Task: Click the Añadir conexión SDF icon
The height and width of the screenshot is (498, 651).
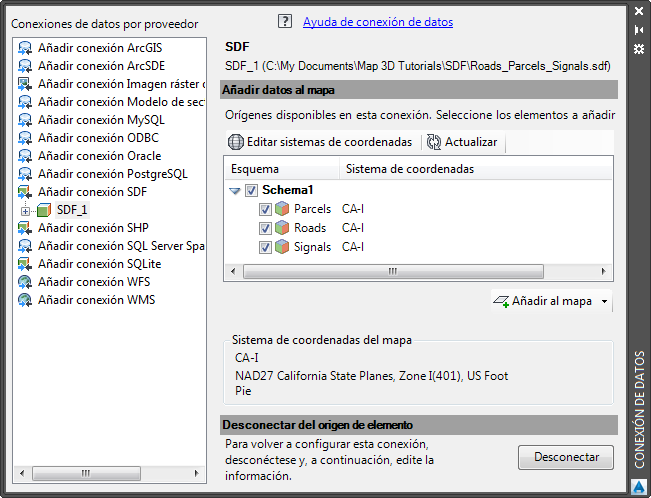Action: click(x=25, y=192)
